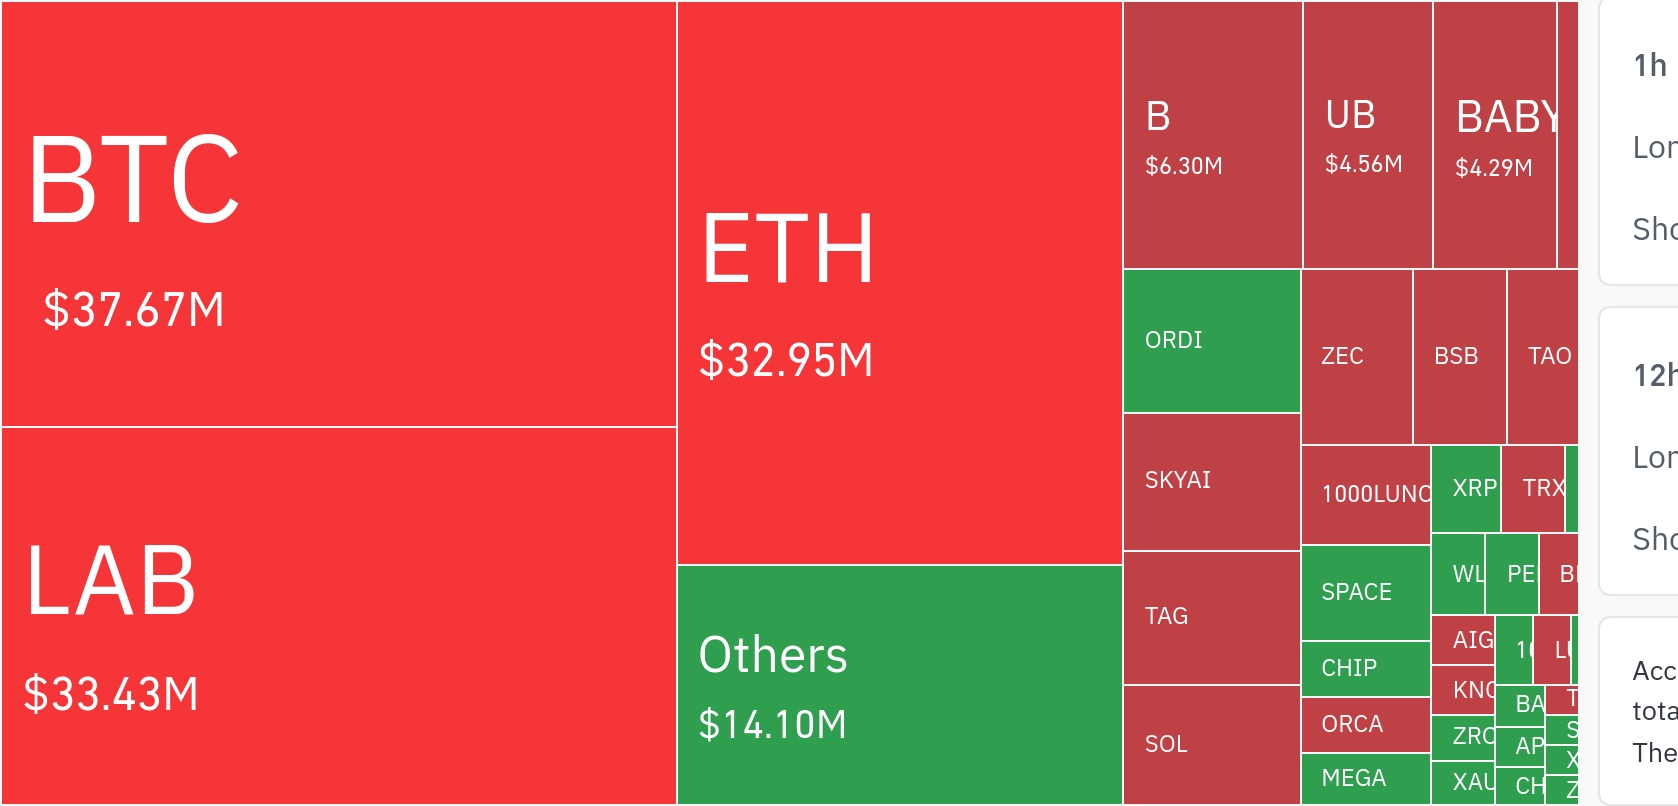This screenshot has width=1678, height=806.
Task: Click the green MEGA tile
Action: tap(1366, 779)
